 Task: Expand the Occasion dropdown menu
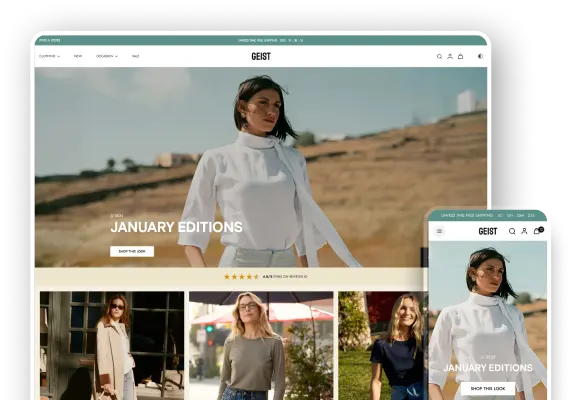pyautogui.click(x=107, y=56)
